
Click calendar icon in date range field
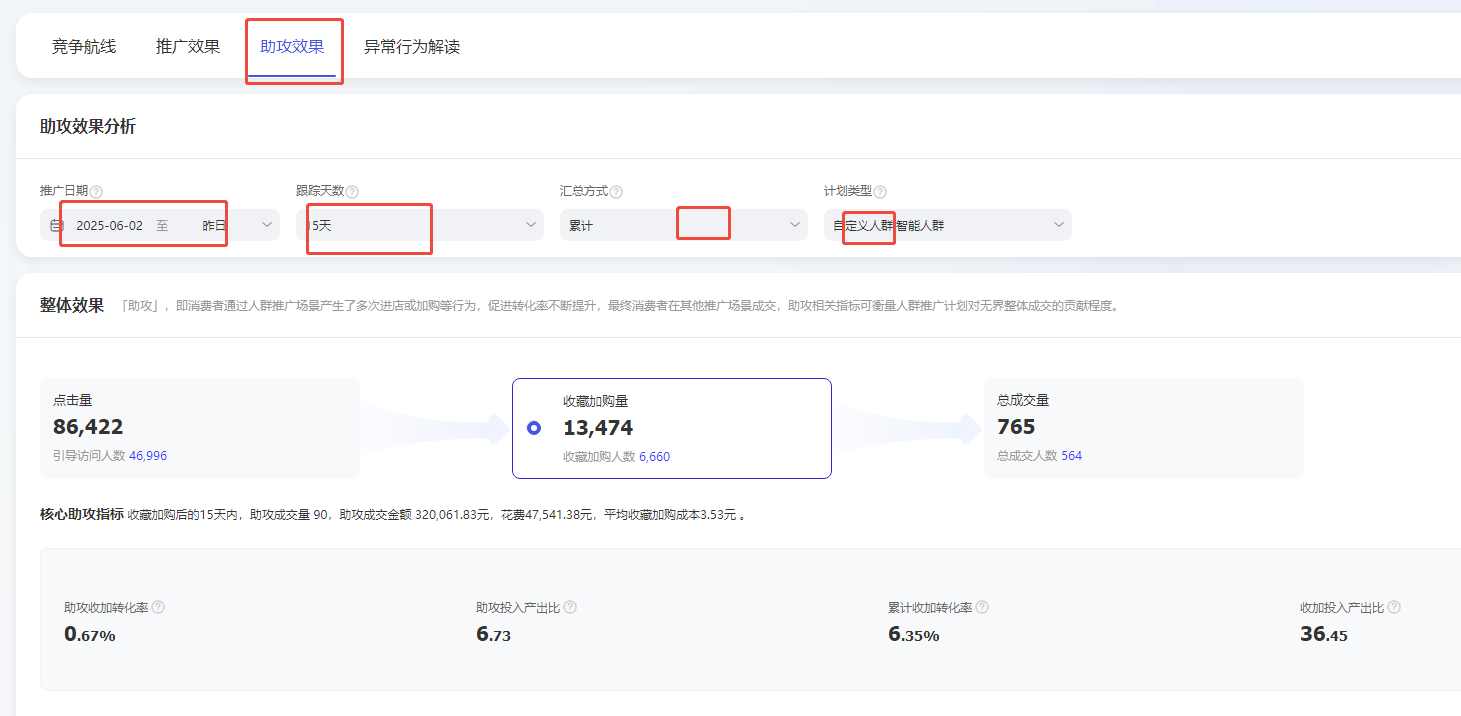57,226
